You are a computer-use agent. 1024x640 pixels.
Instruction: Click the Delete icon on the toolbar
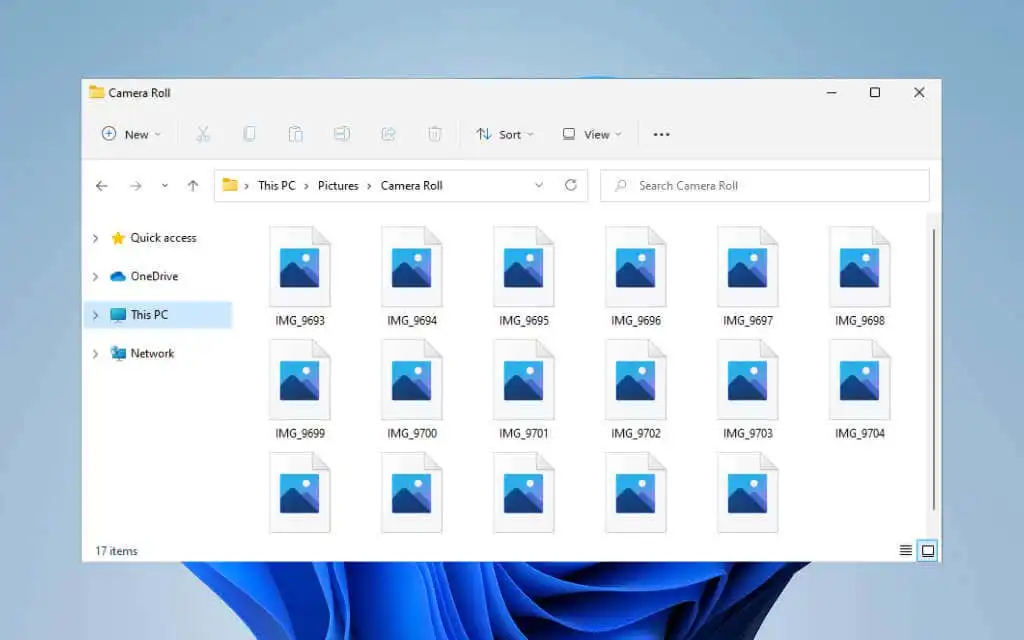pos(435,133)
